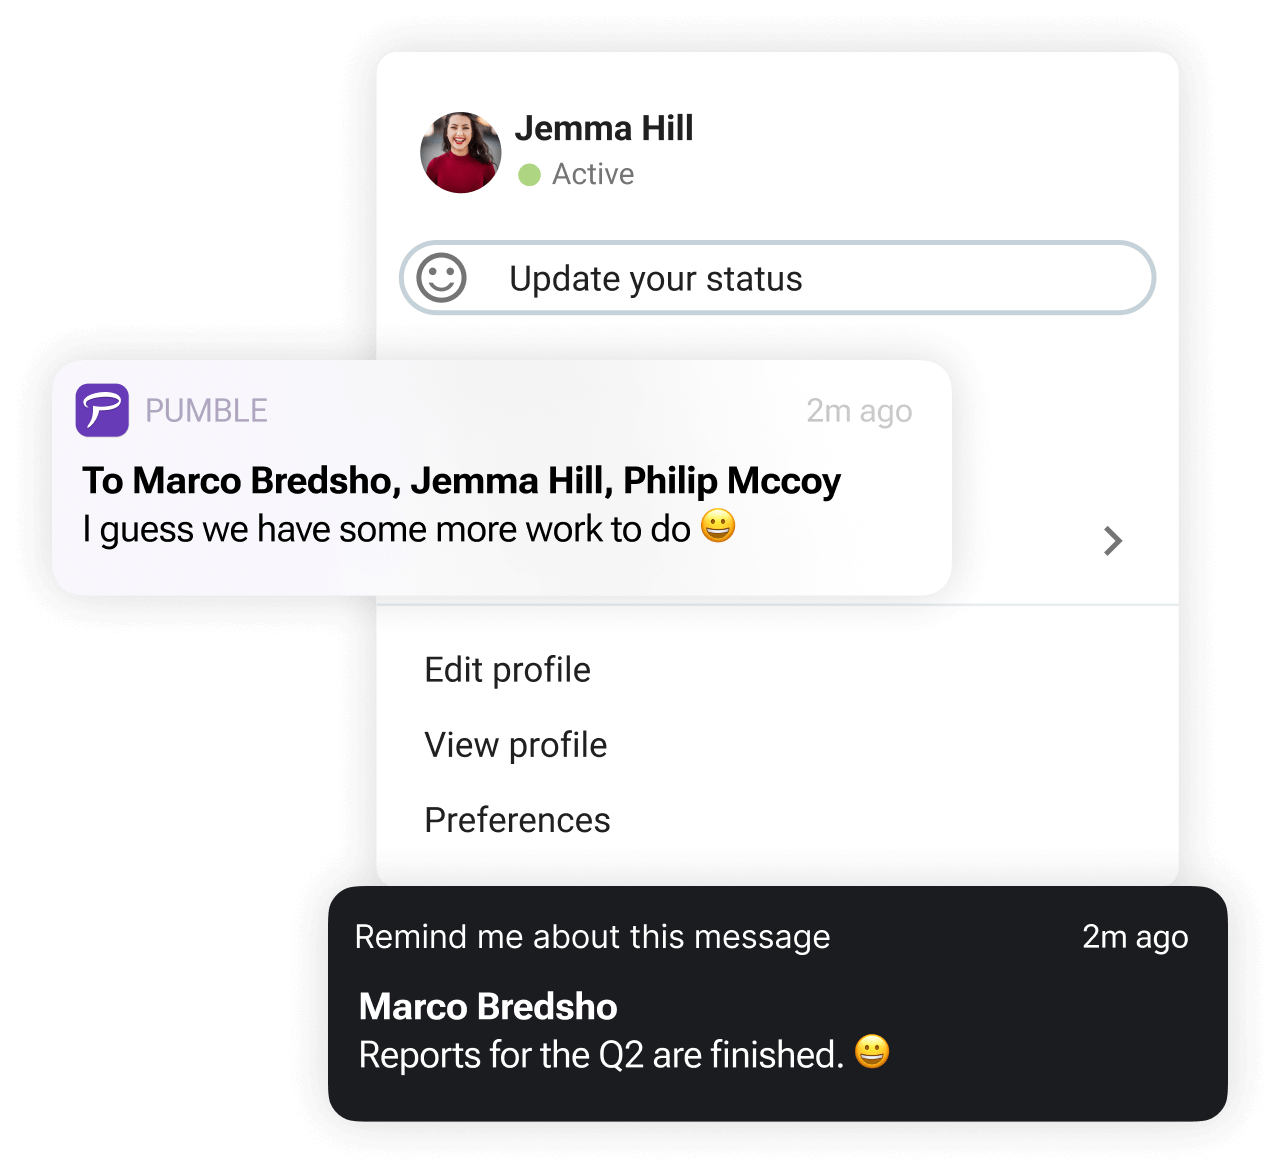The height and width of the screenshot is (1171, 1278).
Task: Open Preferences from the profile menu
Action: [517, 820]
